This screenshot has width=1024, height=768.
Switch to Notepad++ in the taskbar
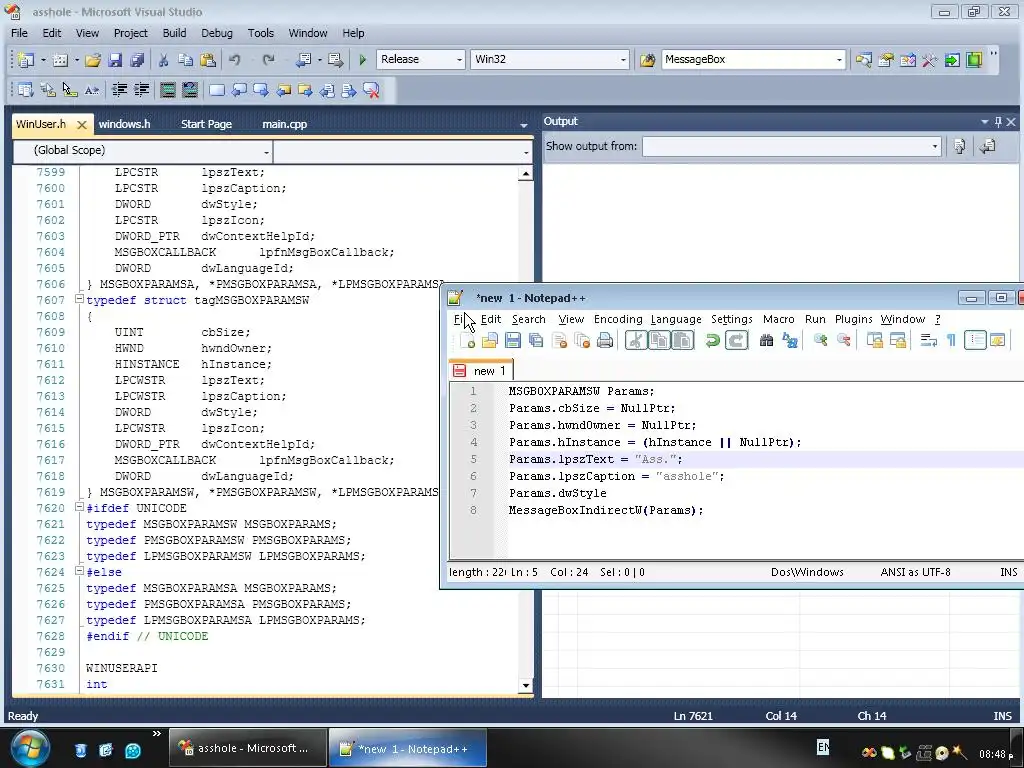408,748
